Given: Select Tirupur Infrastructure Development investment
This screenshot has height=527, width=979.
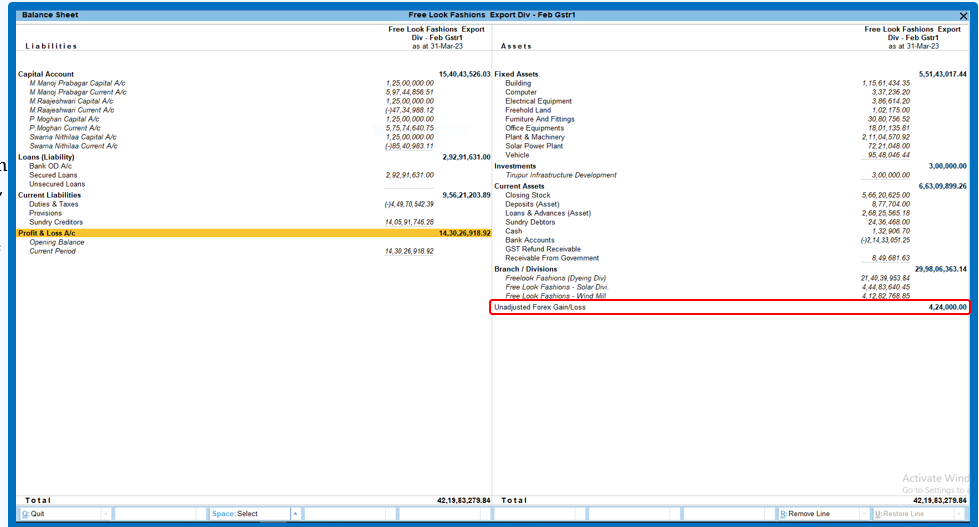Looking at the screenshot, I should pyautogui.click(x=561, y=175).
